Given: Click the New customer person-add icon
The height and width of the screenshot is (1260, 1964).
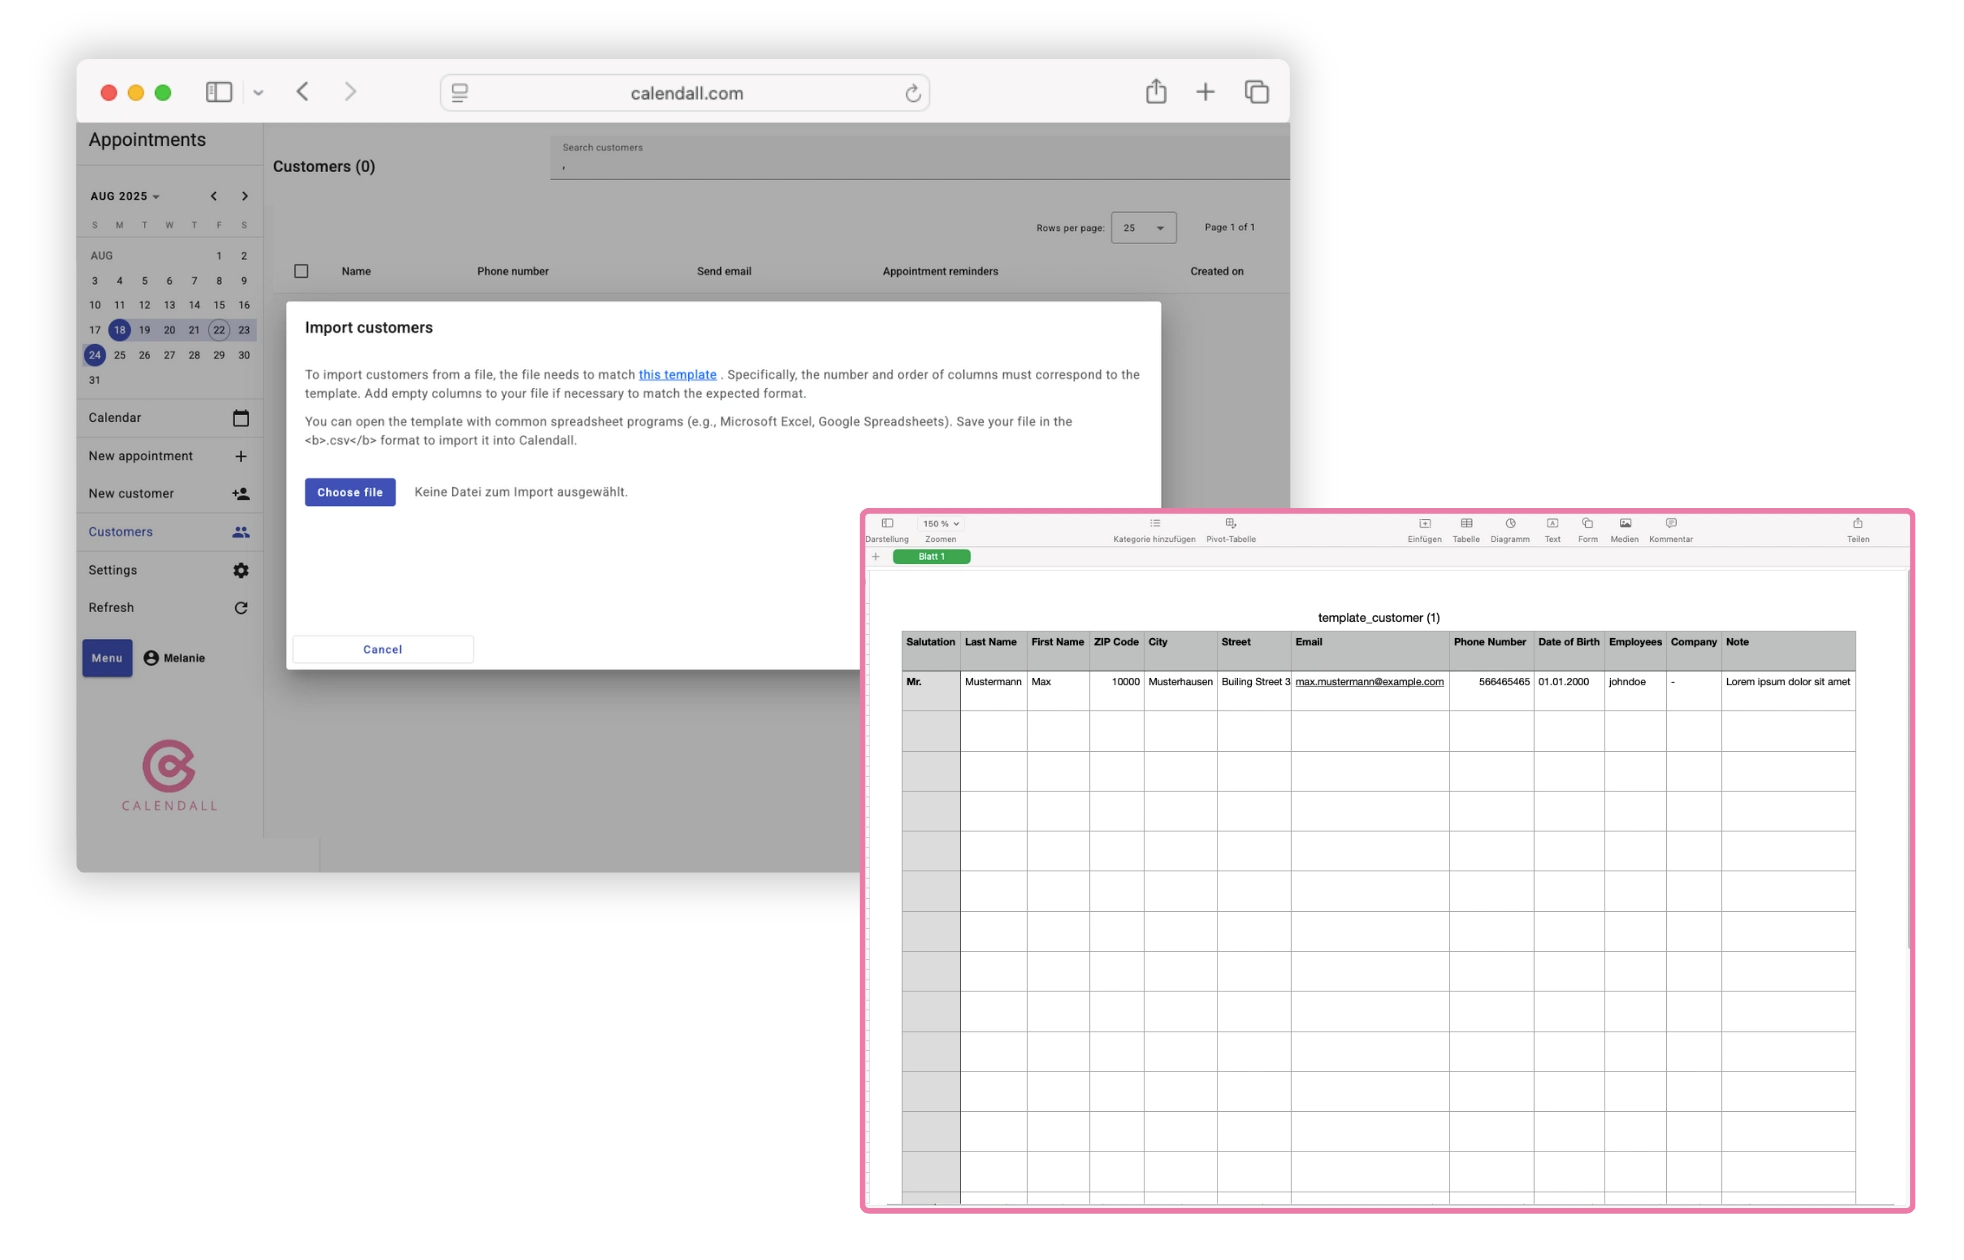Looking at the screenshot, I should (x=241, y=493).
